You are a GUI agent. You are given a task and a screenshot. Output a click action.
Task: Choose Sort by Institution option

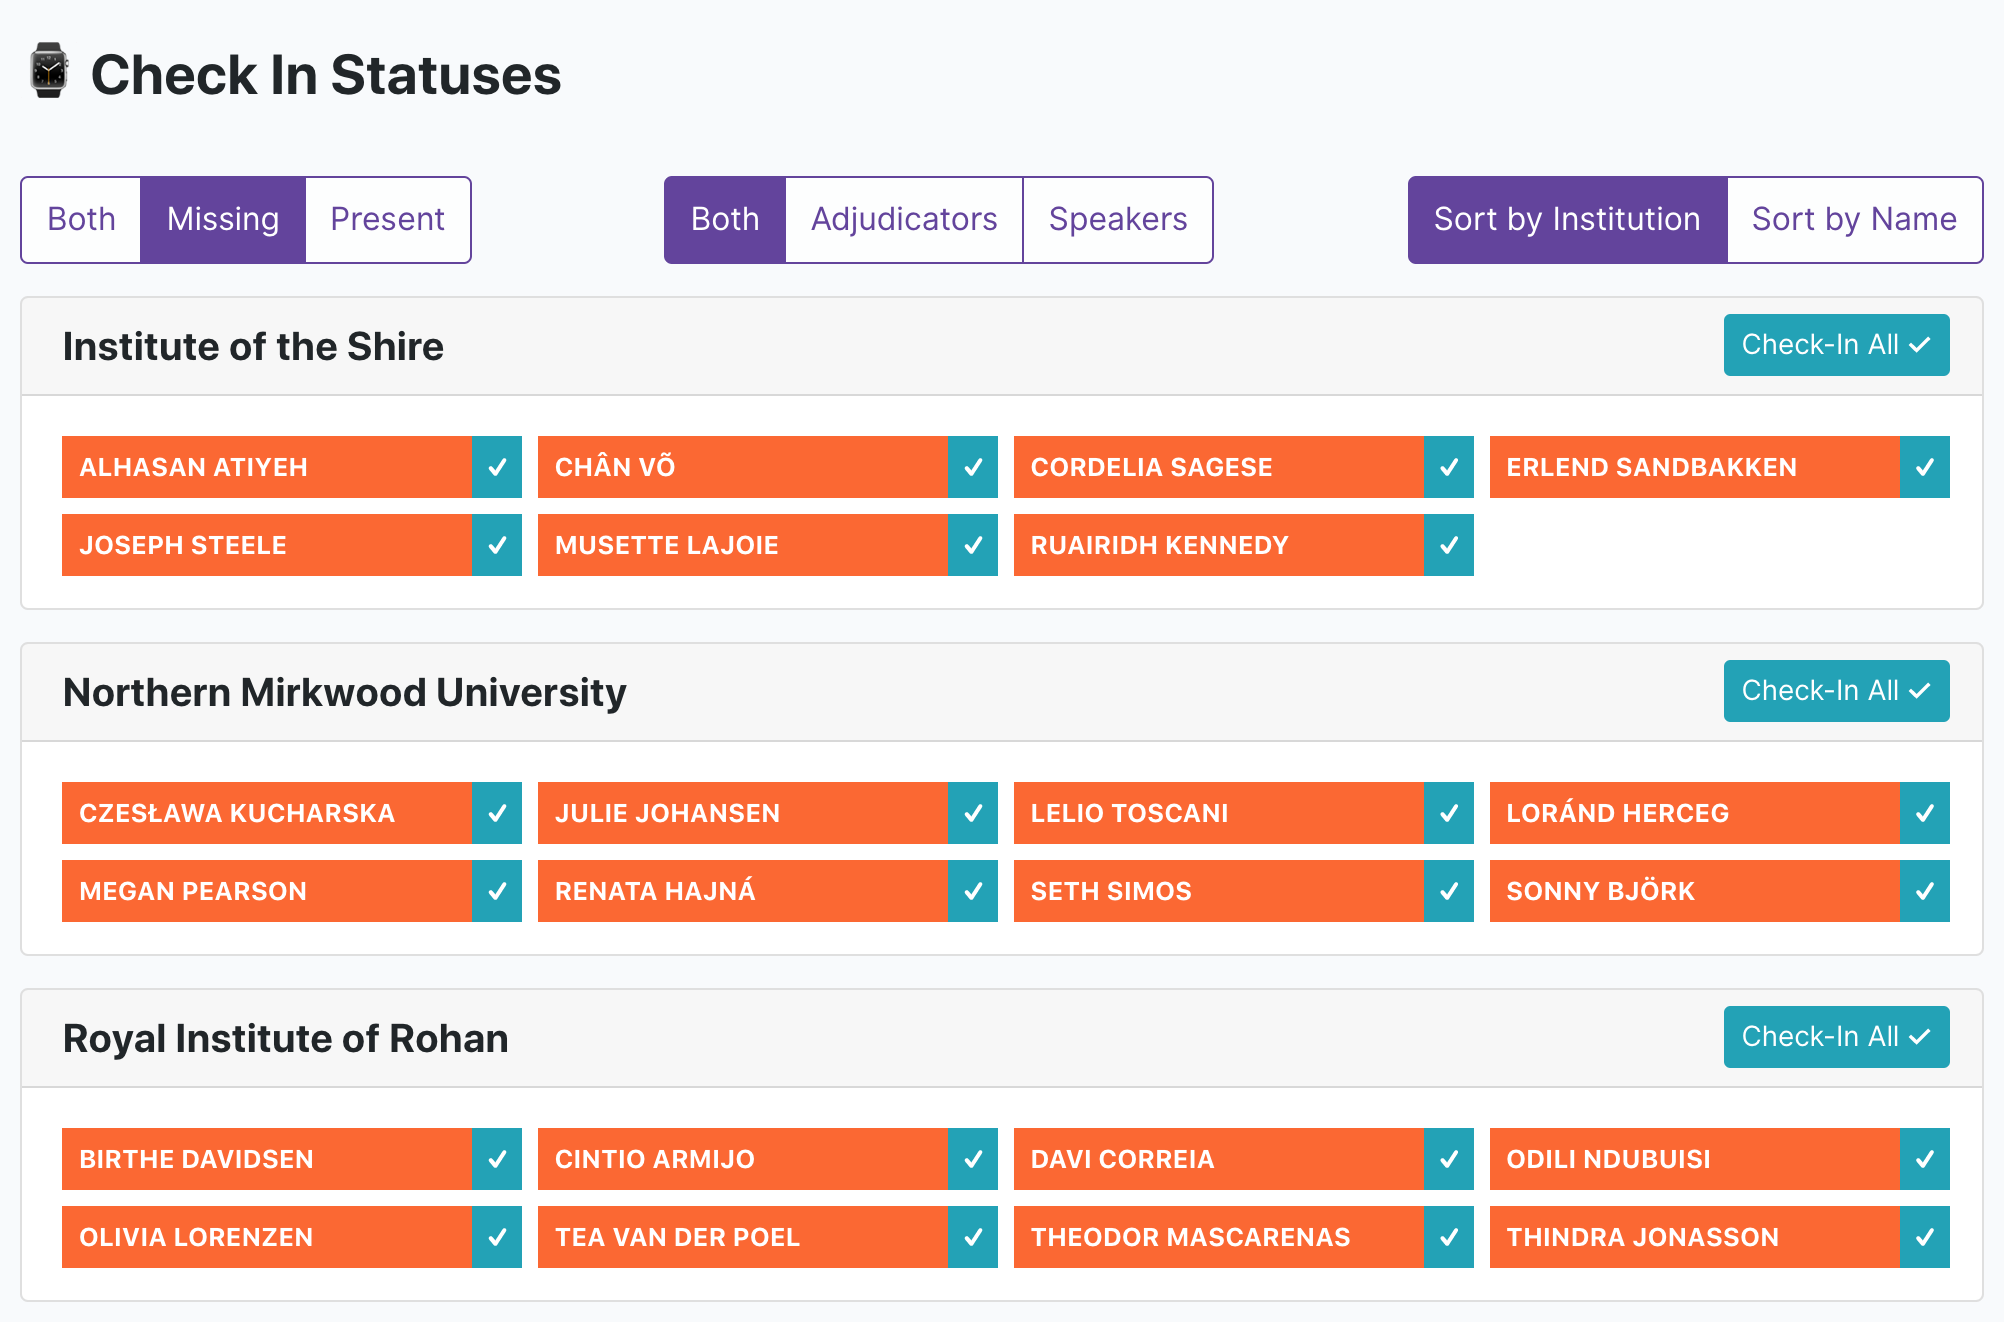(1567, 220)
